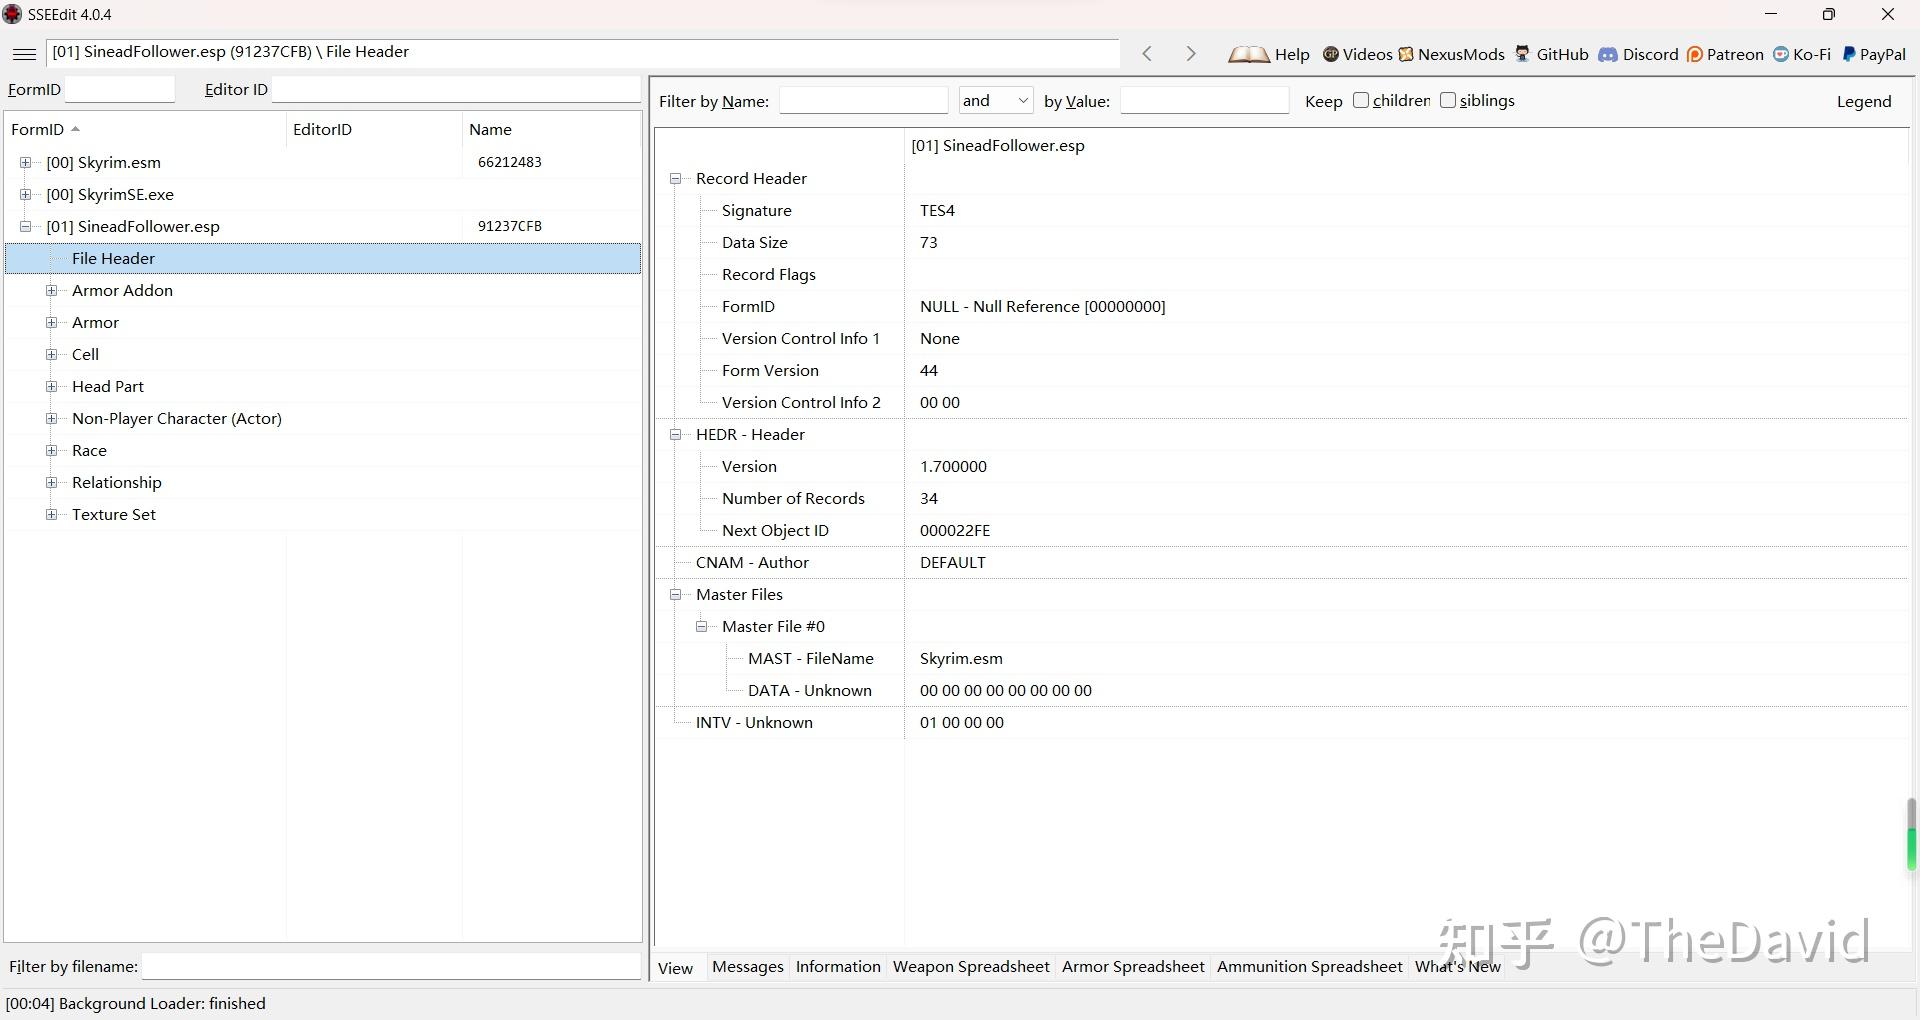Open the Videos link icon
The width and height of the screenshot is (1920, 1020).
(1331, 55)
